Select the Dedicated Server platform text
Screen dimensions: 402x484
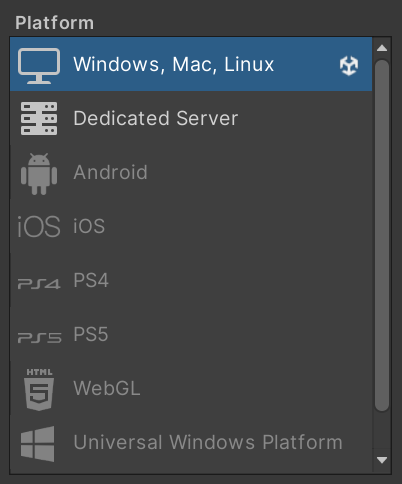[x=156, y=118]
